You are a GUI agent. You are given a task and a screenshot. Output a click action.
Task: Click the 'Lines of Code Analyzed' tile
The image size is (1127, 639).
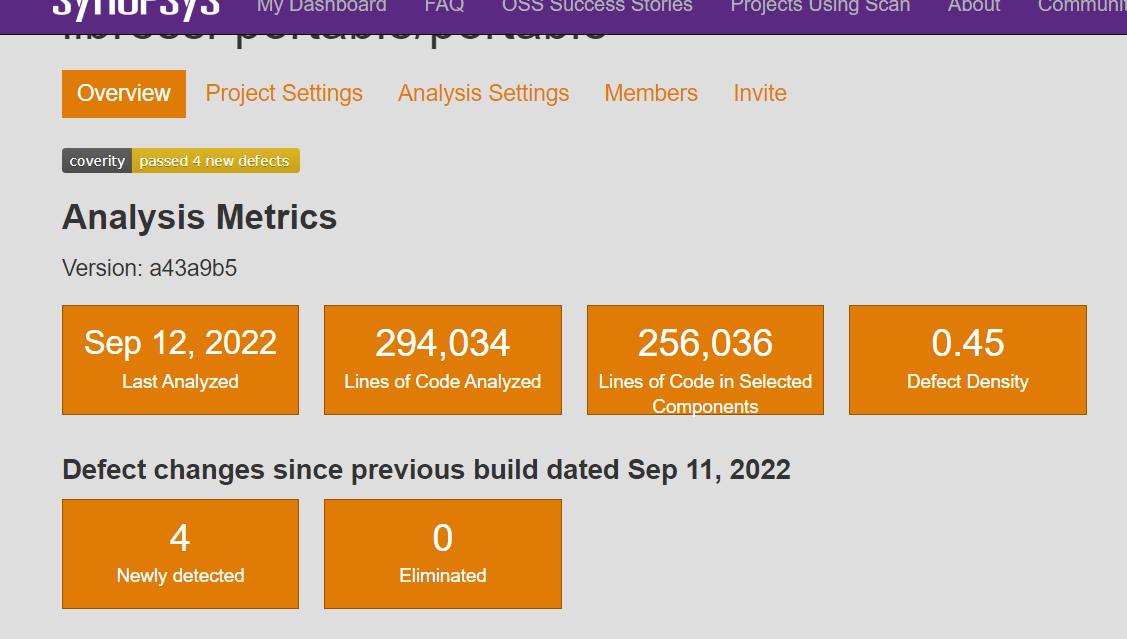[x=442, y=359]
